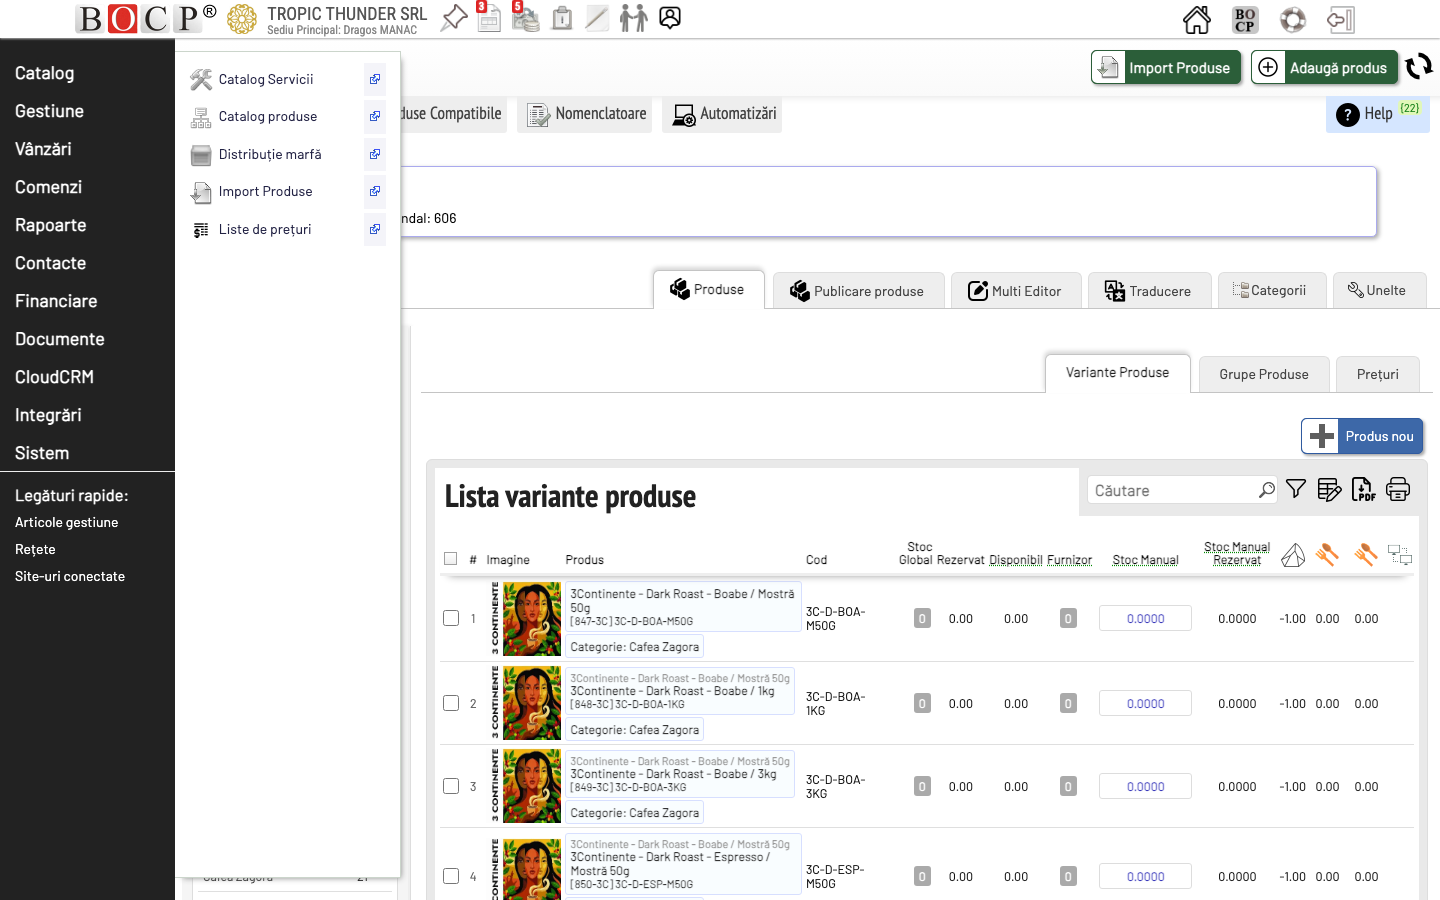The height and width of the screenshot is (900, 1440).
Task: Click the print icon in the list toolbar
Action: [1397, 489]
